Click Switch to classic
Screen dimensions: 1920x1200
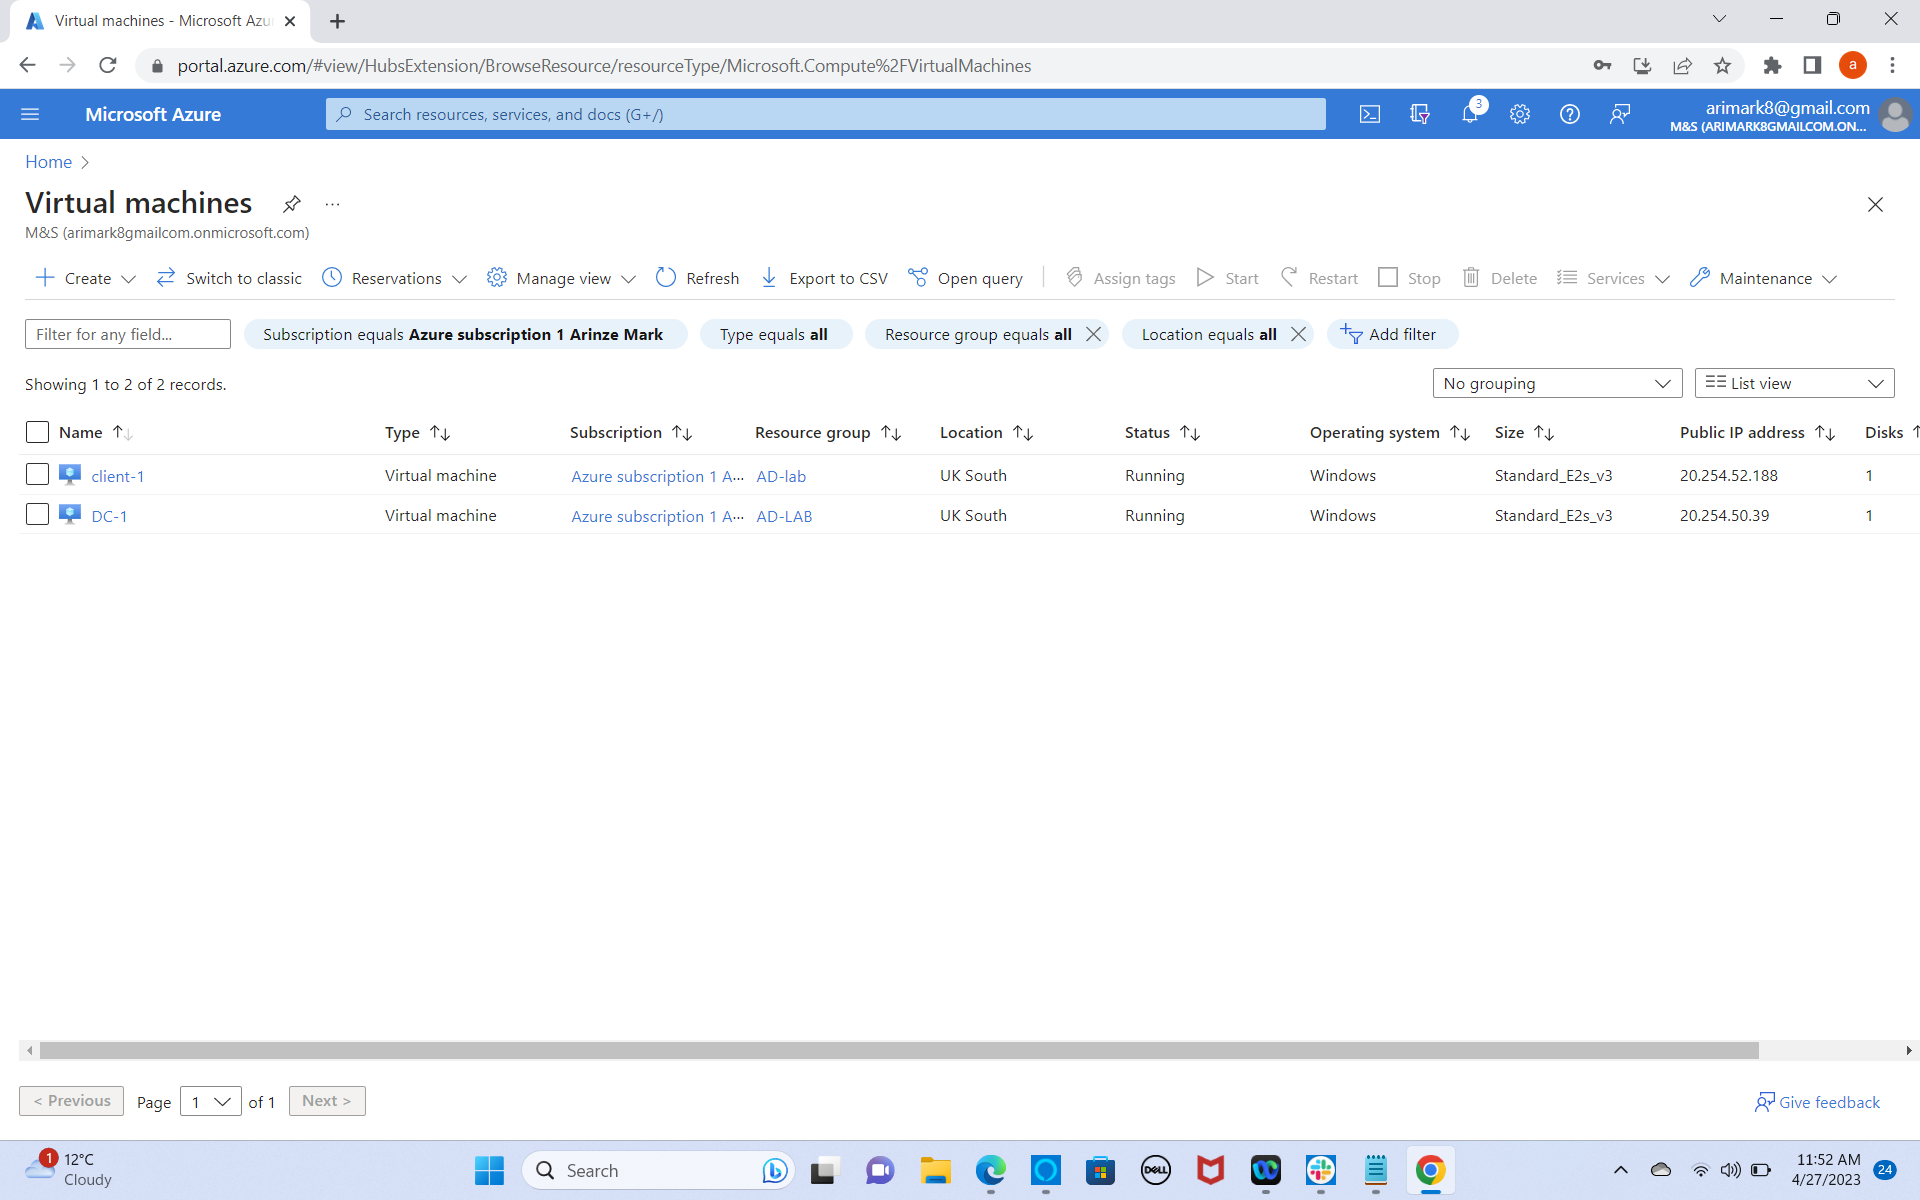coord(229,278)
